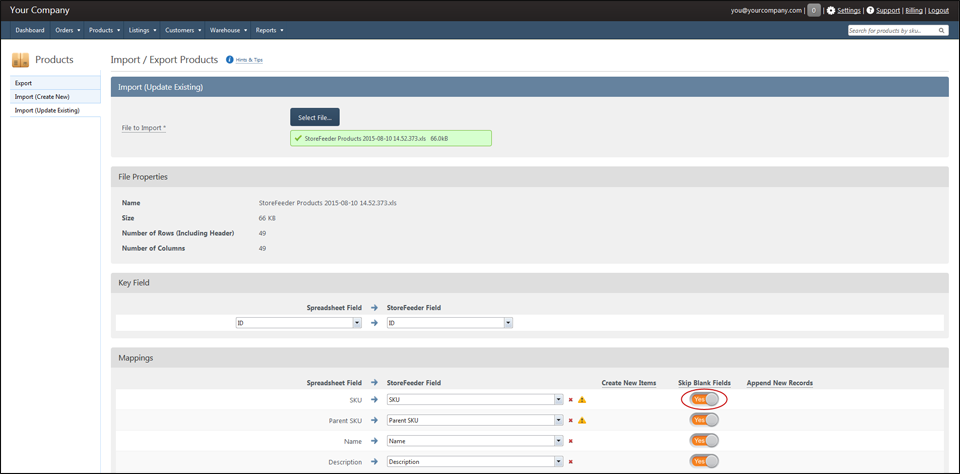Click the Create New Items column header

tap(629, 383)
